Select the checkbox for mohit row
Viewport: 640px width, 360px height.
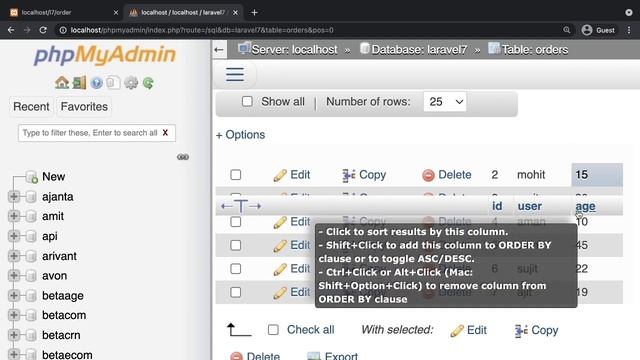pyautogui.click(x=236, y=175)
